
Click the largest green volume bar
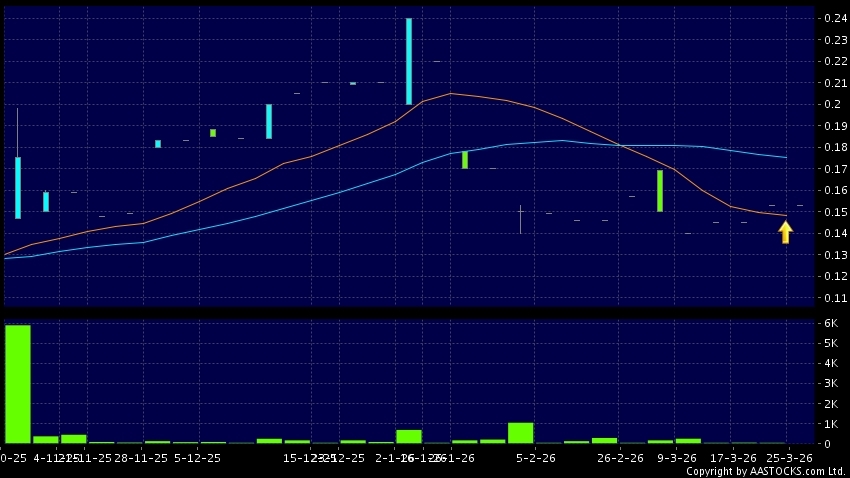pos(17,384)
